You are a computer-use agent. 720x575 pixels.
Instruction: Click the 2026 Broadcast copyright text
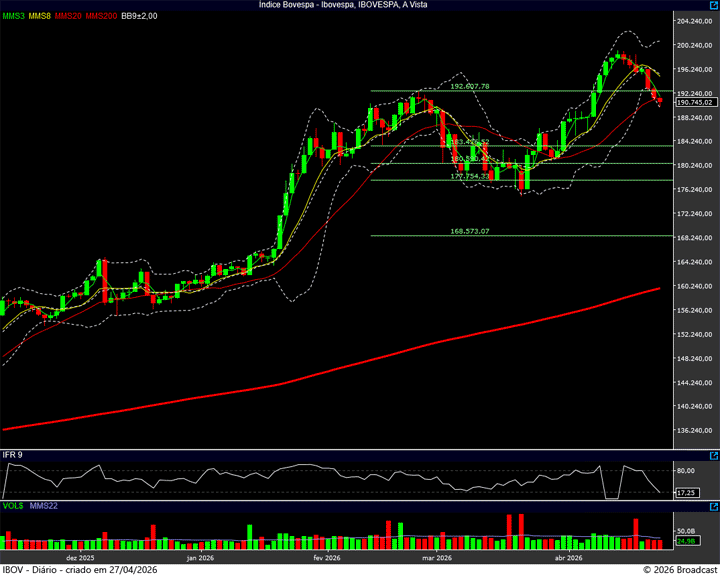tap(679, 569)
